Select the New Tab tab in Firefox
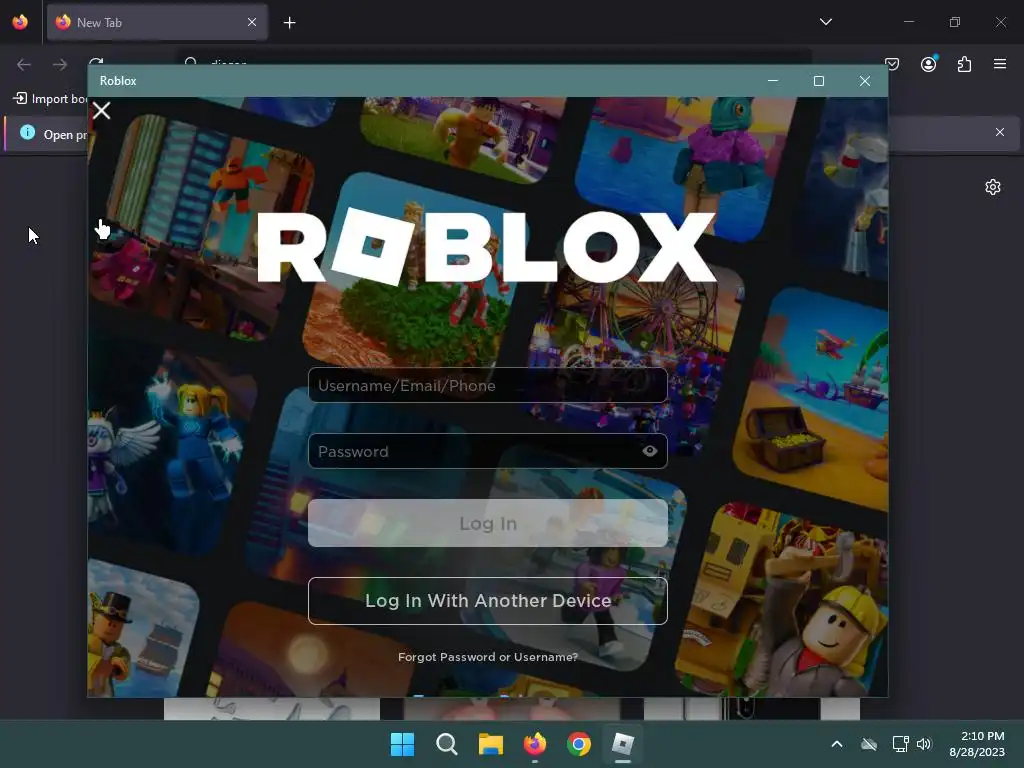Image resolution: width=1024 pixels, height=768 pixels. coord(157,22)
